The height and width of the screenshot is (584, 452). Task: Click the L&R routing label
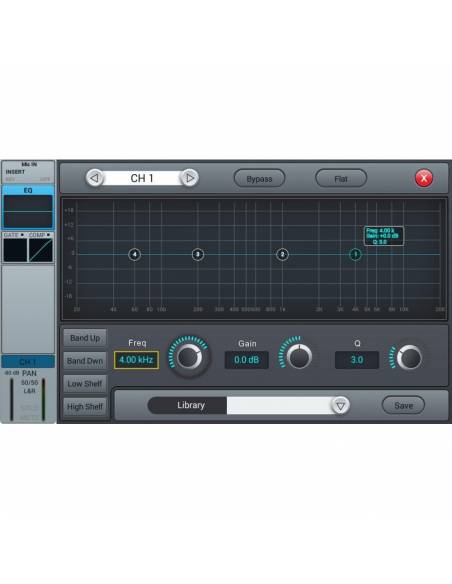click(29, 391)
